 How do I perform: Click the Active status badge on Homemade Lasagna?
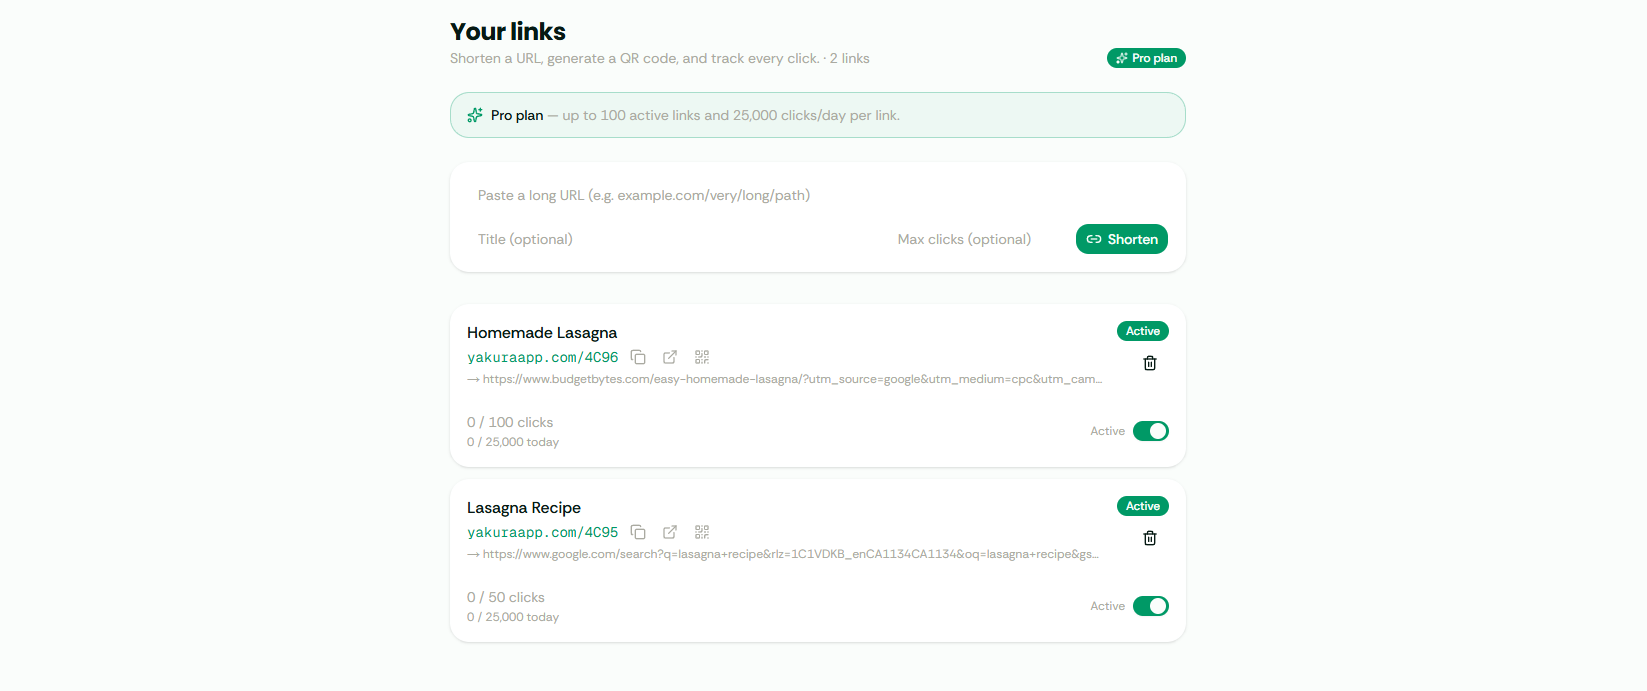[x=1143, y=331]
